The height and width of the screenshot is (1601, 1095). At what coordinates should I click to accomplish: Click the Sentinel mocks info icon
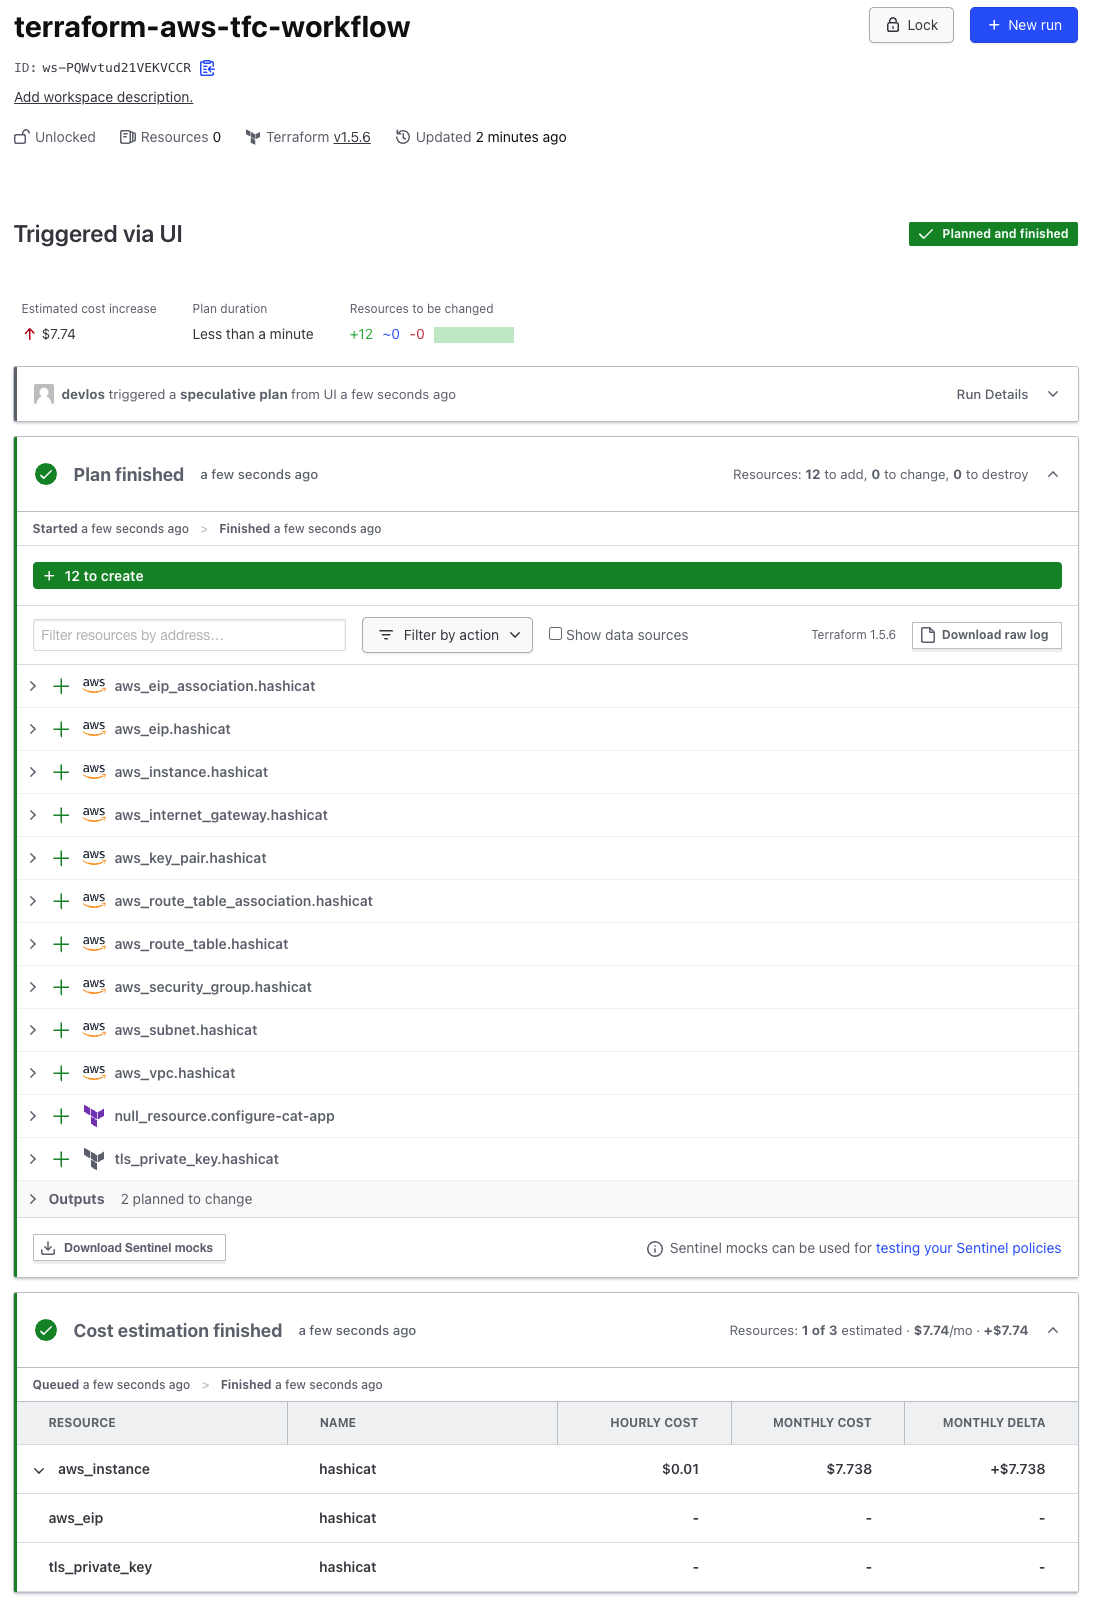655,1249
